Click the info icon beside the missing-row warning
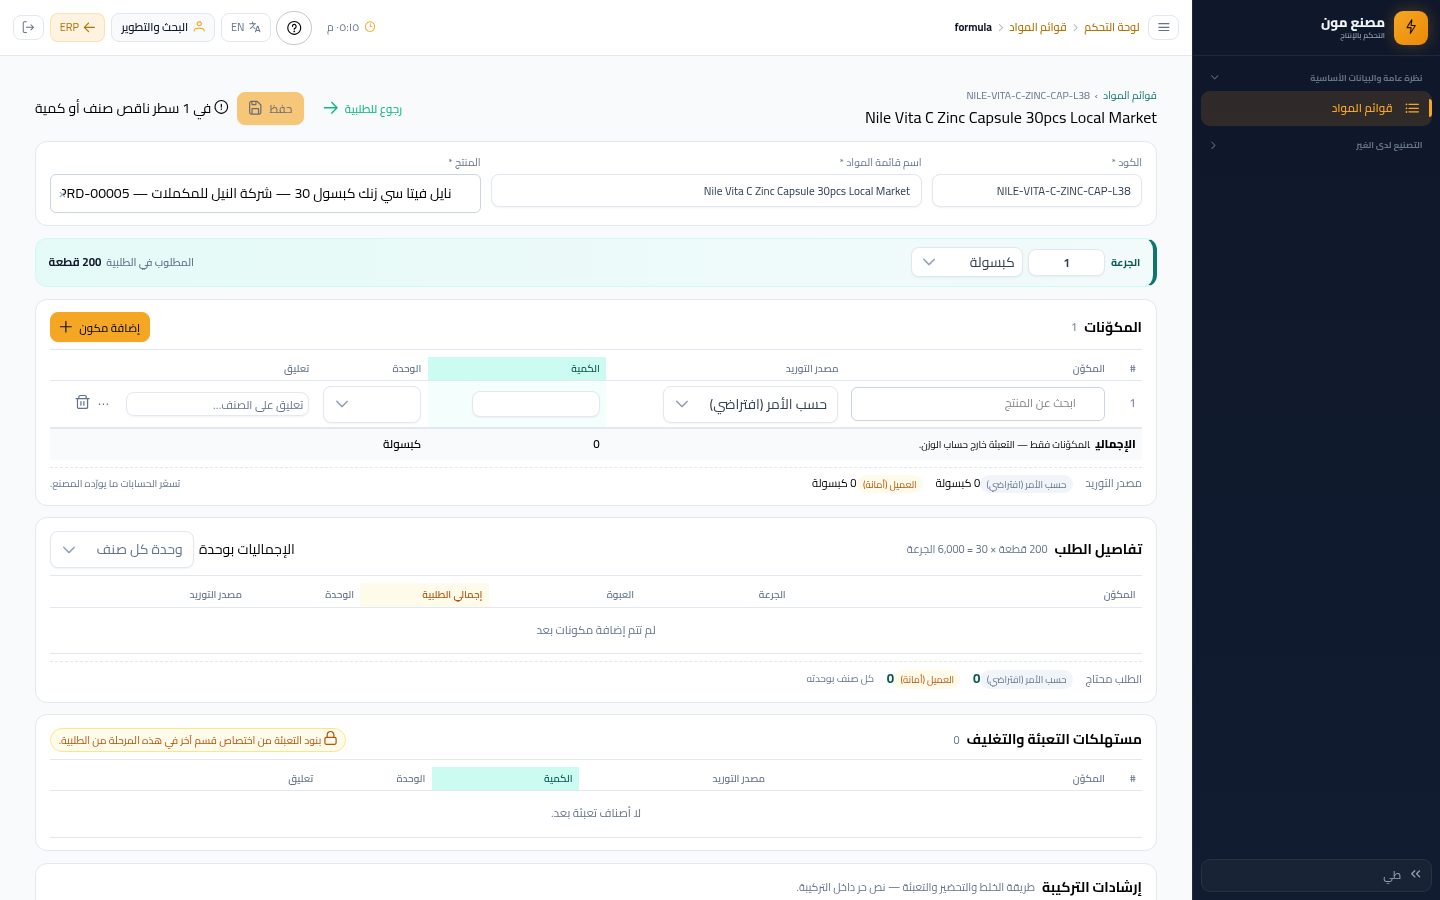The image size is (1440, 900). coord(221,107)
